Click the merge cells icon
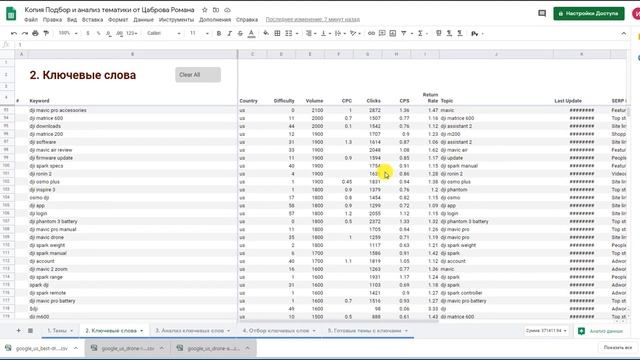Image resolution: width=640 pixels, height=360 pixels. click(x=289, y=33)
